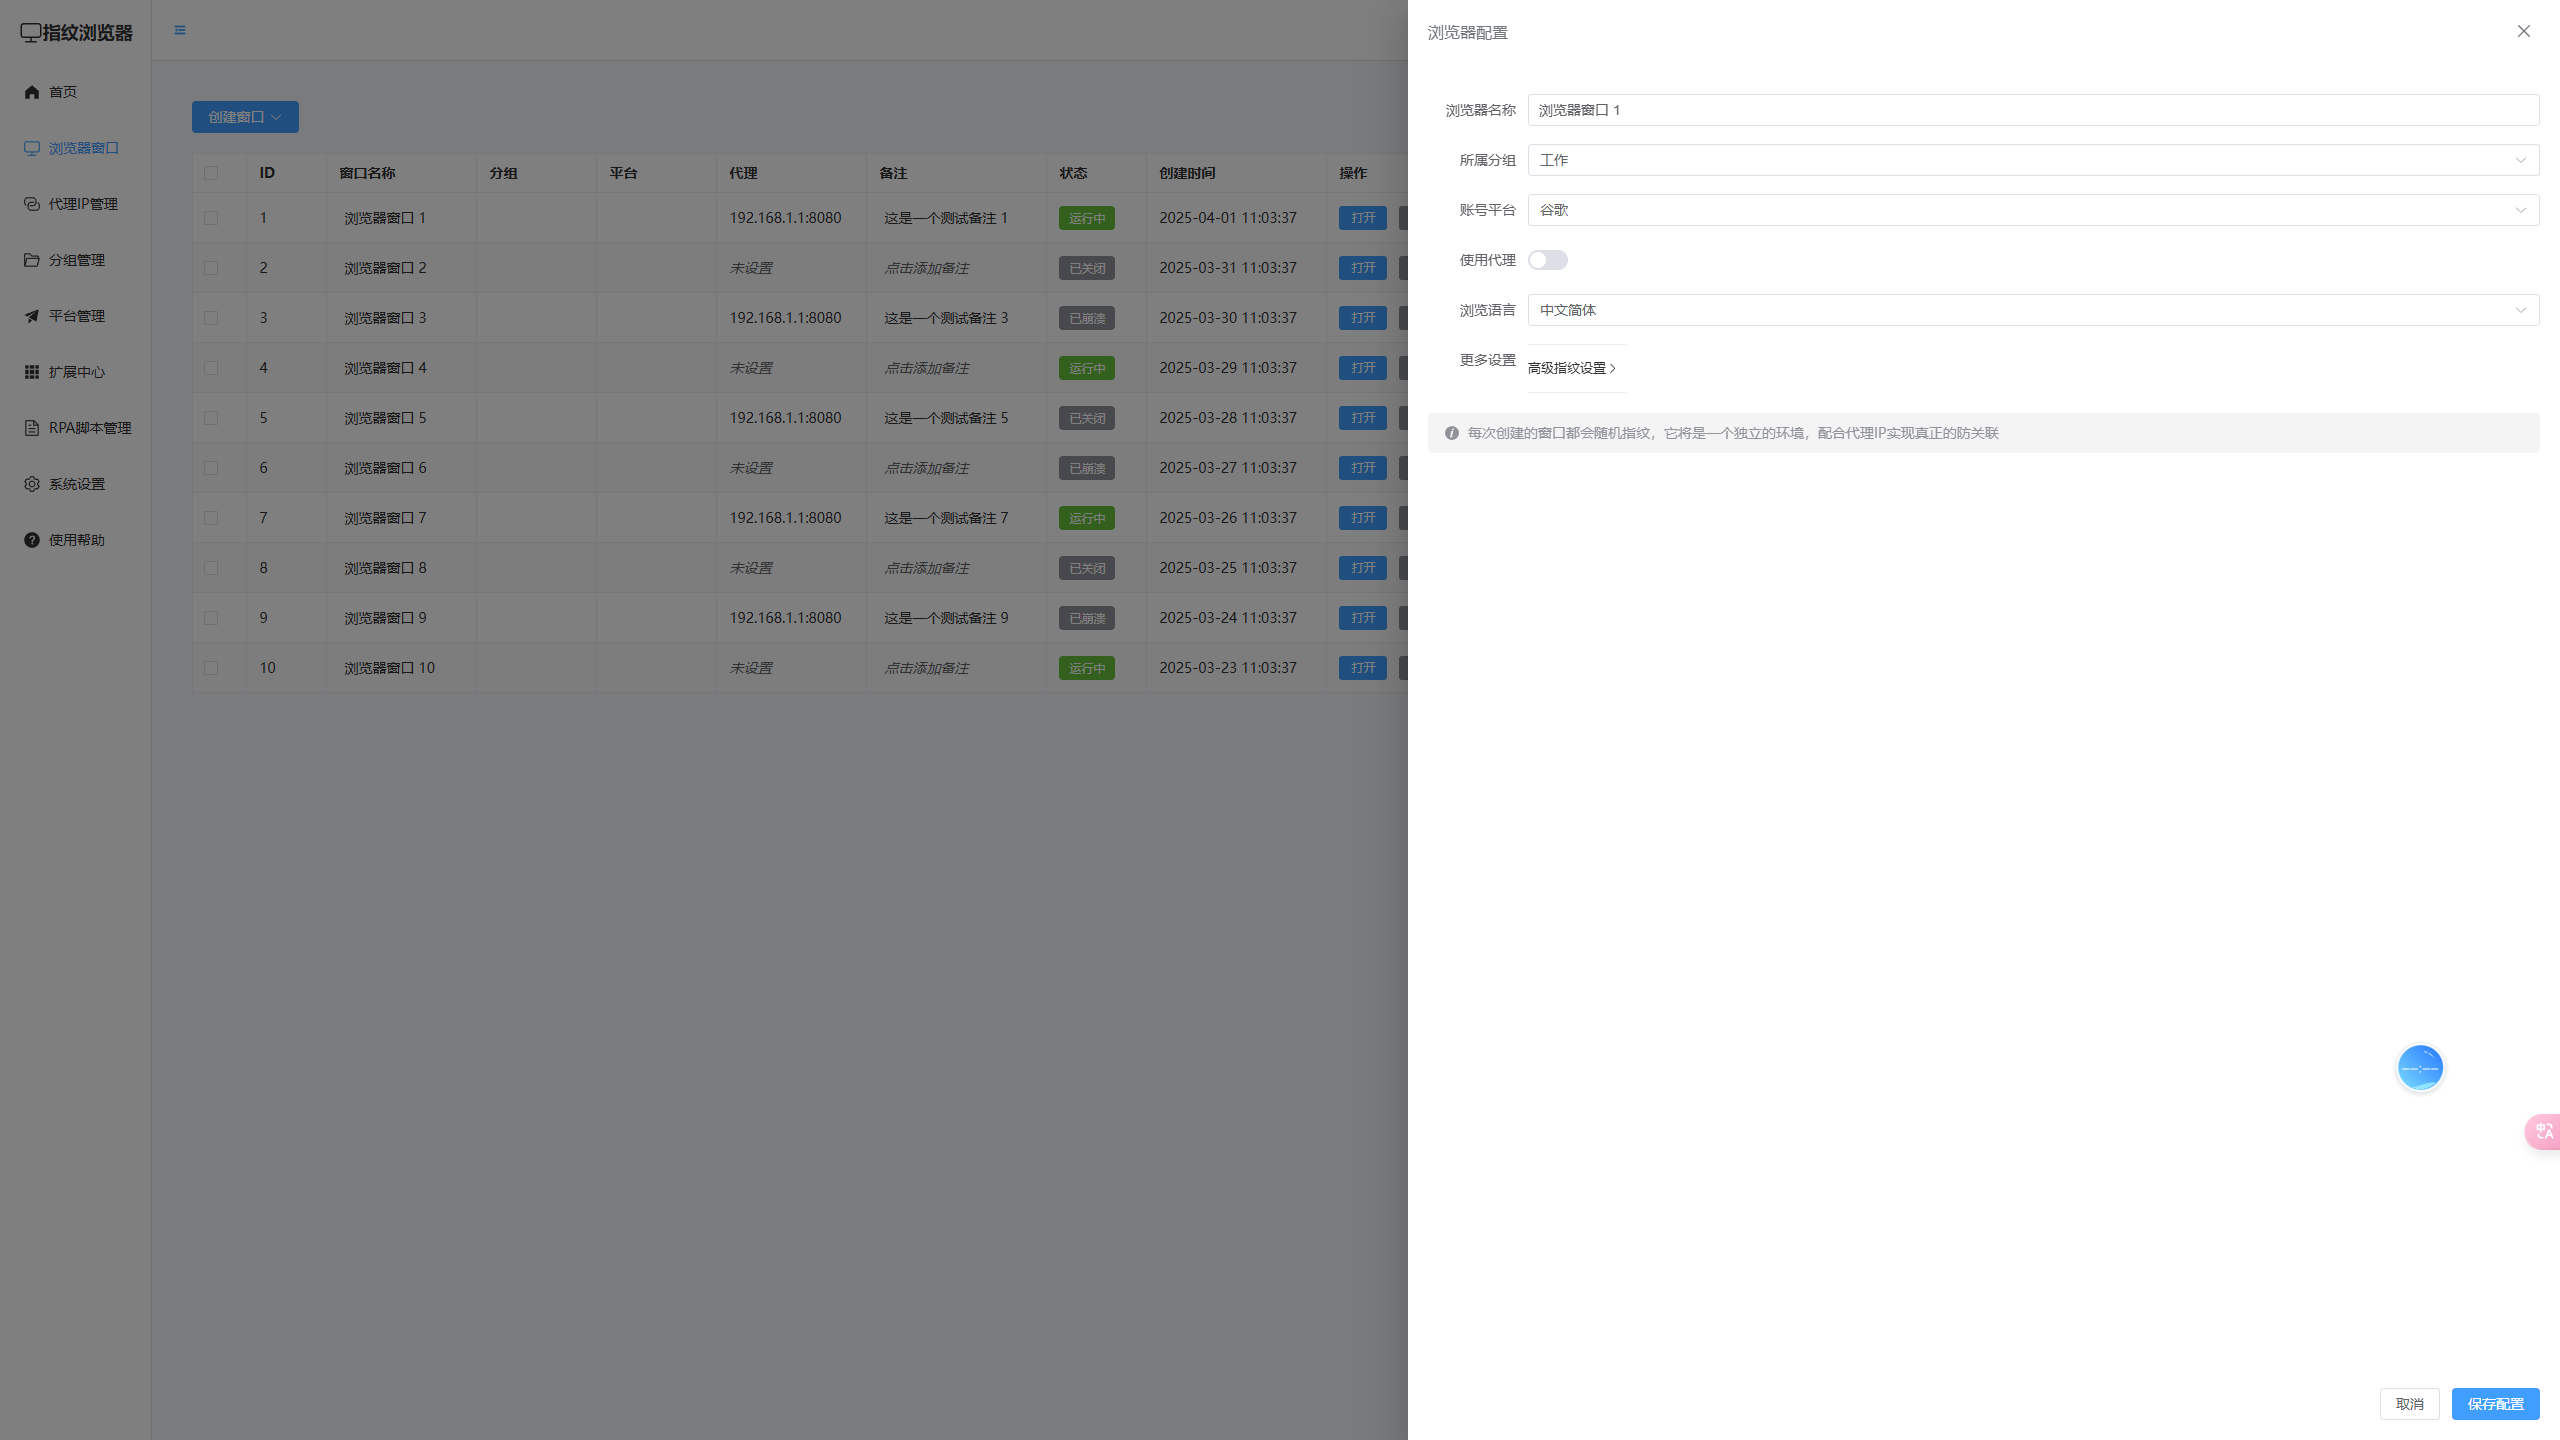The image size is (2560, 1440).
Task: Click the extension center grid icon
Action: pos(32,372)
